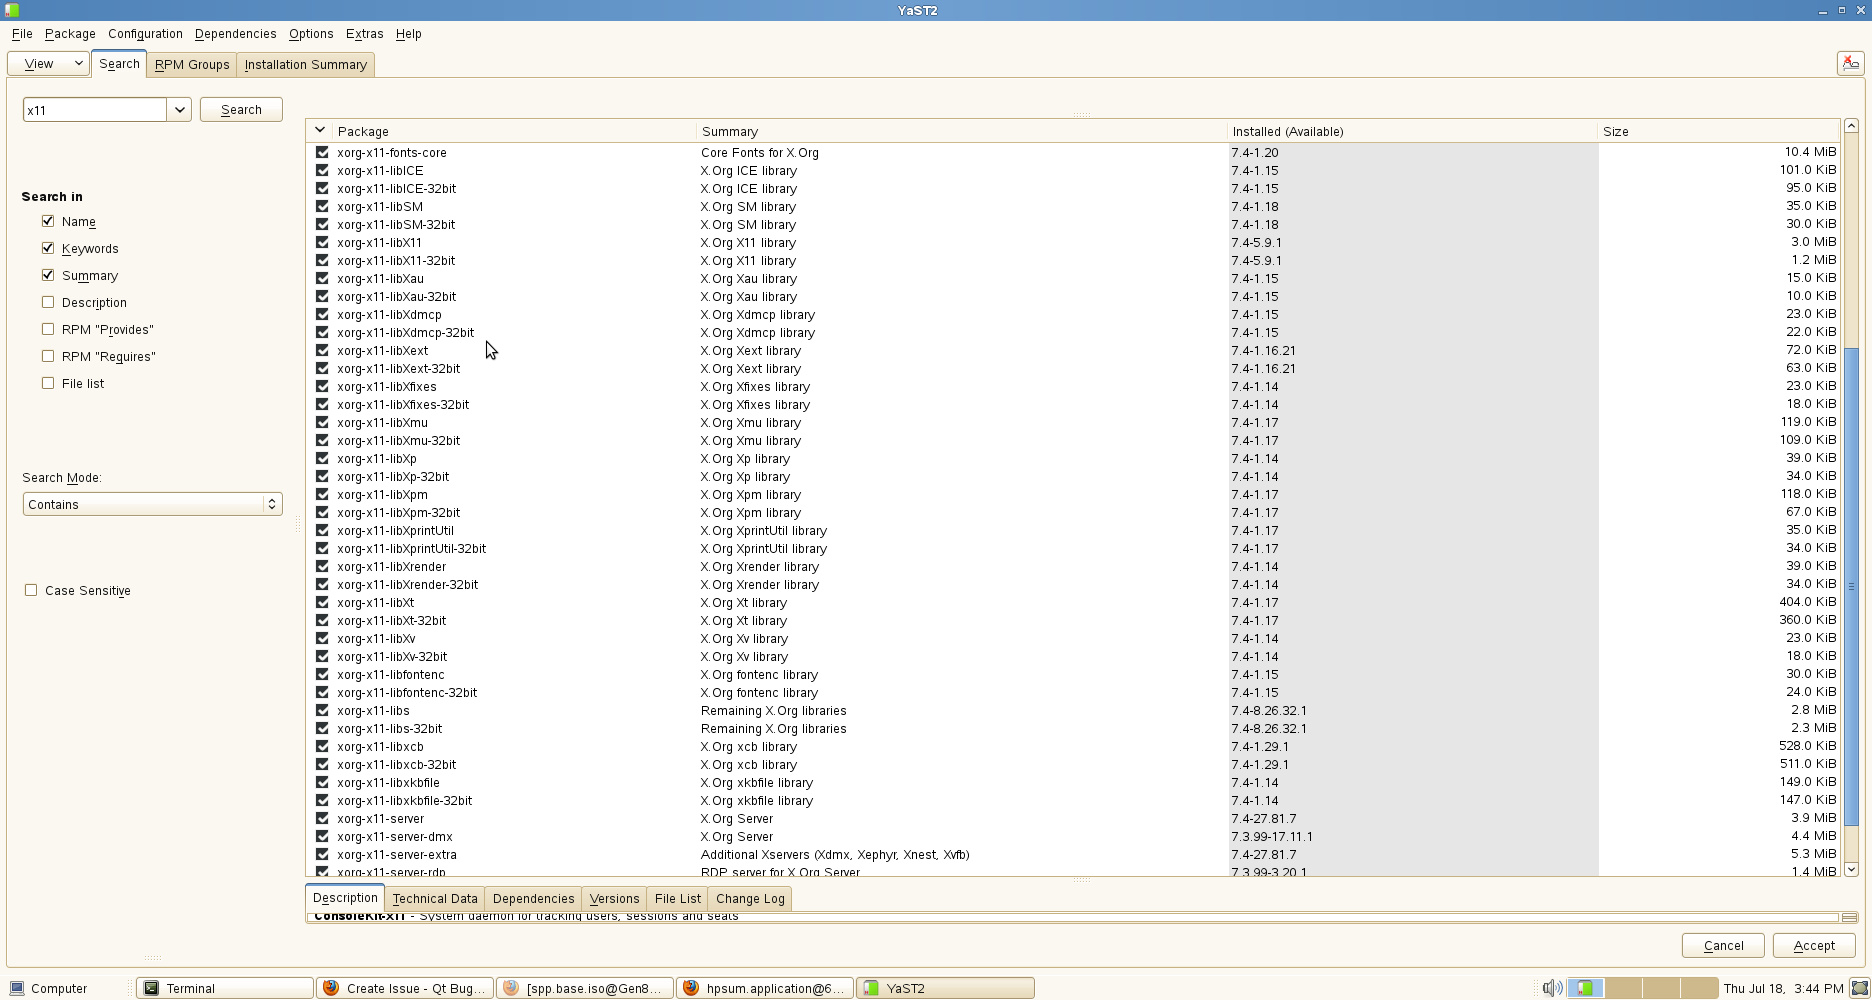Viewport: 1872px width, 1000px height.
Task: Click the close-tab icon at top right
Action: 1850,63
